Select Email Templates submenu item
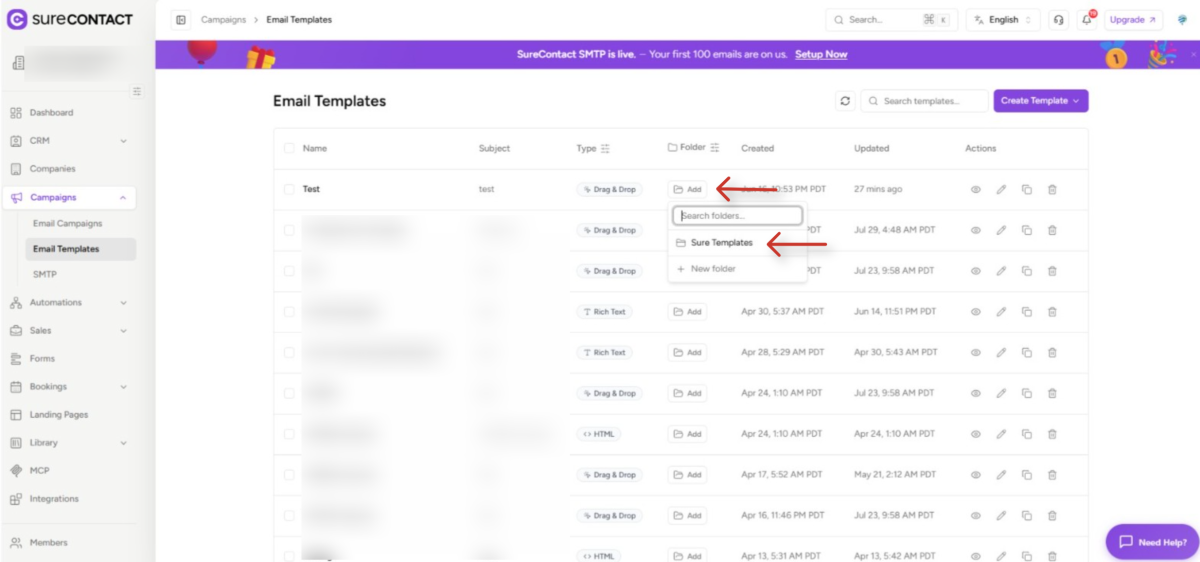Screen dimensions: 1200x562 pyautogui.click(x=80, y=249)
